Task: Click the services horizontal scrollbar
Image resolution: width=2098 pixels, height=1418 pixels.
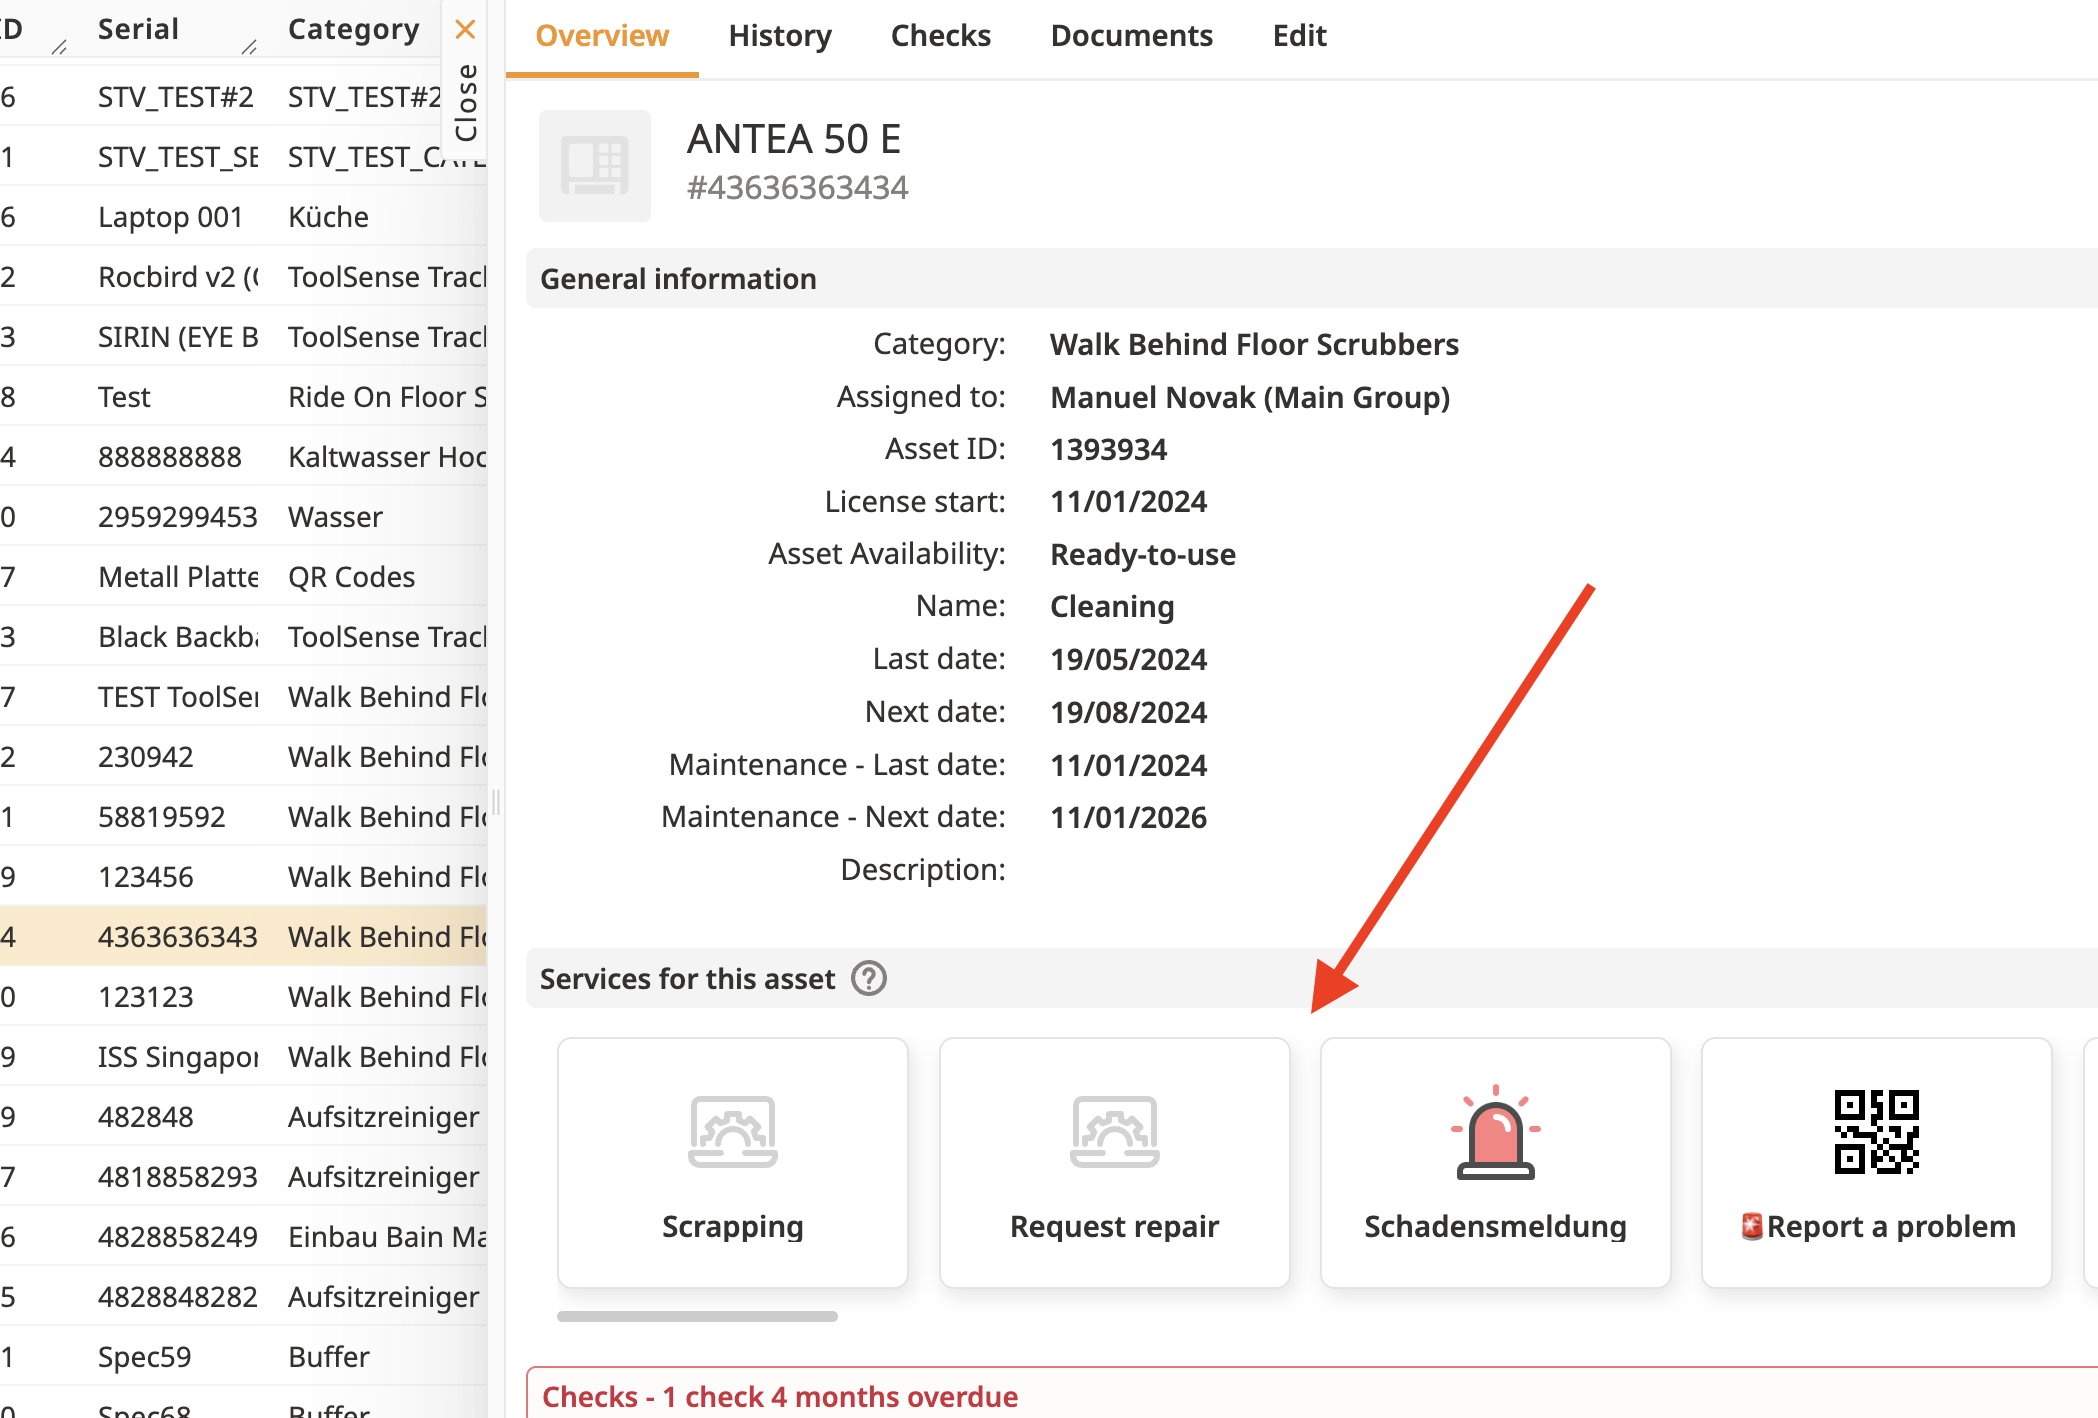Action: tap(697, 1316)
